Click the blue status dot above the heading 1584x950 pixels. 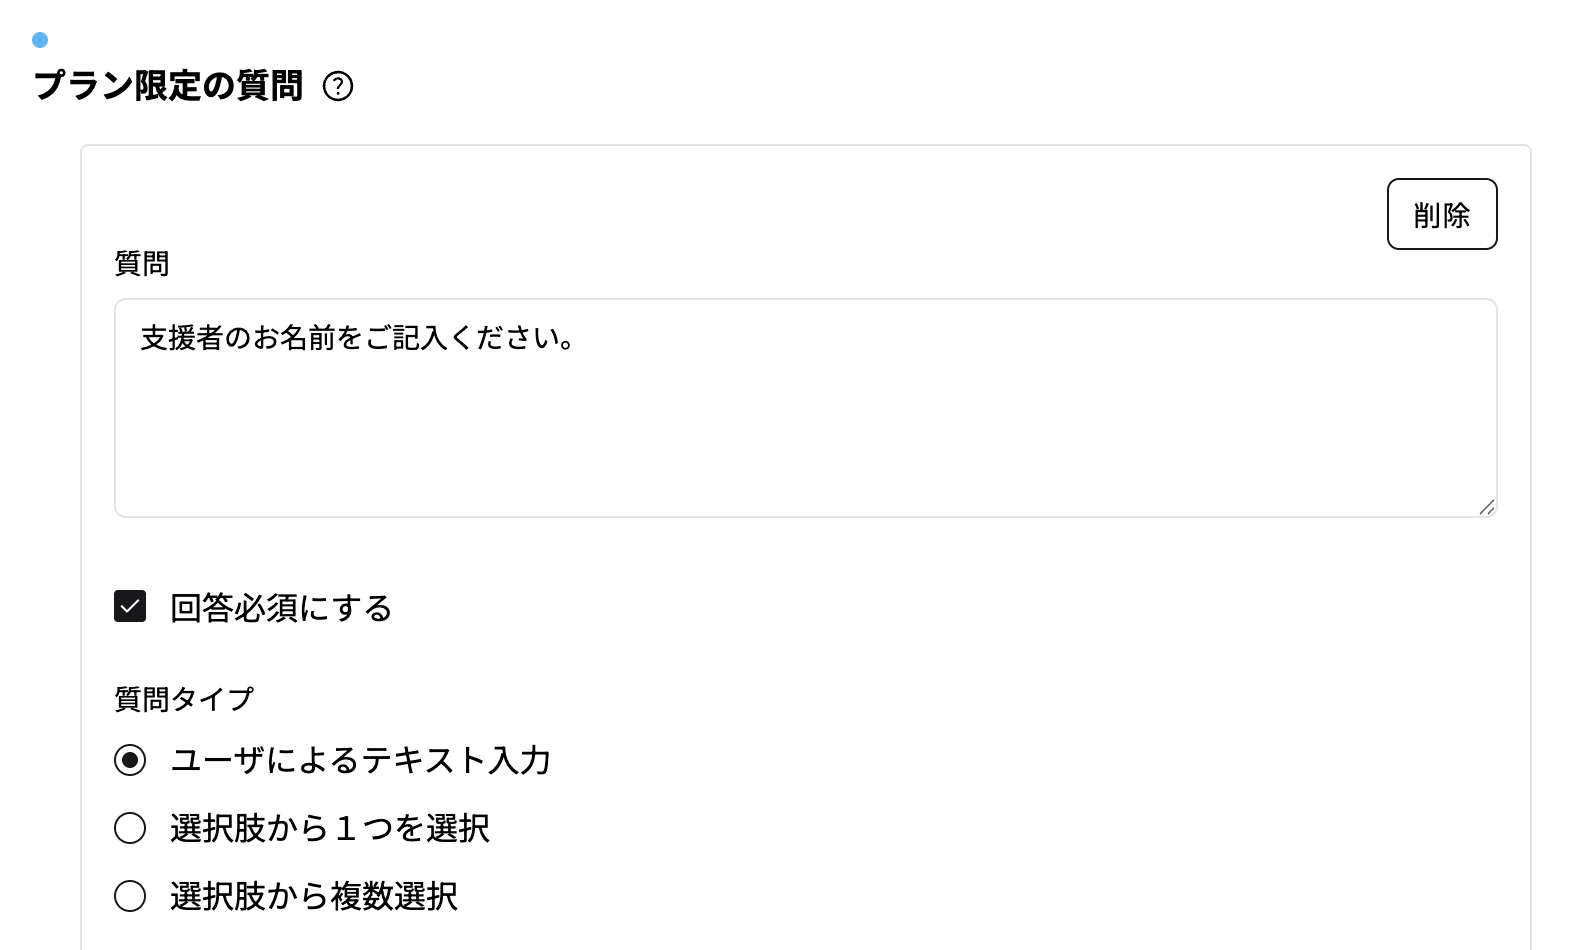point(40,40)
